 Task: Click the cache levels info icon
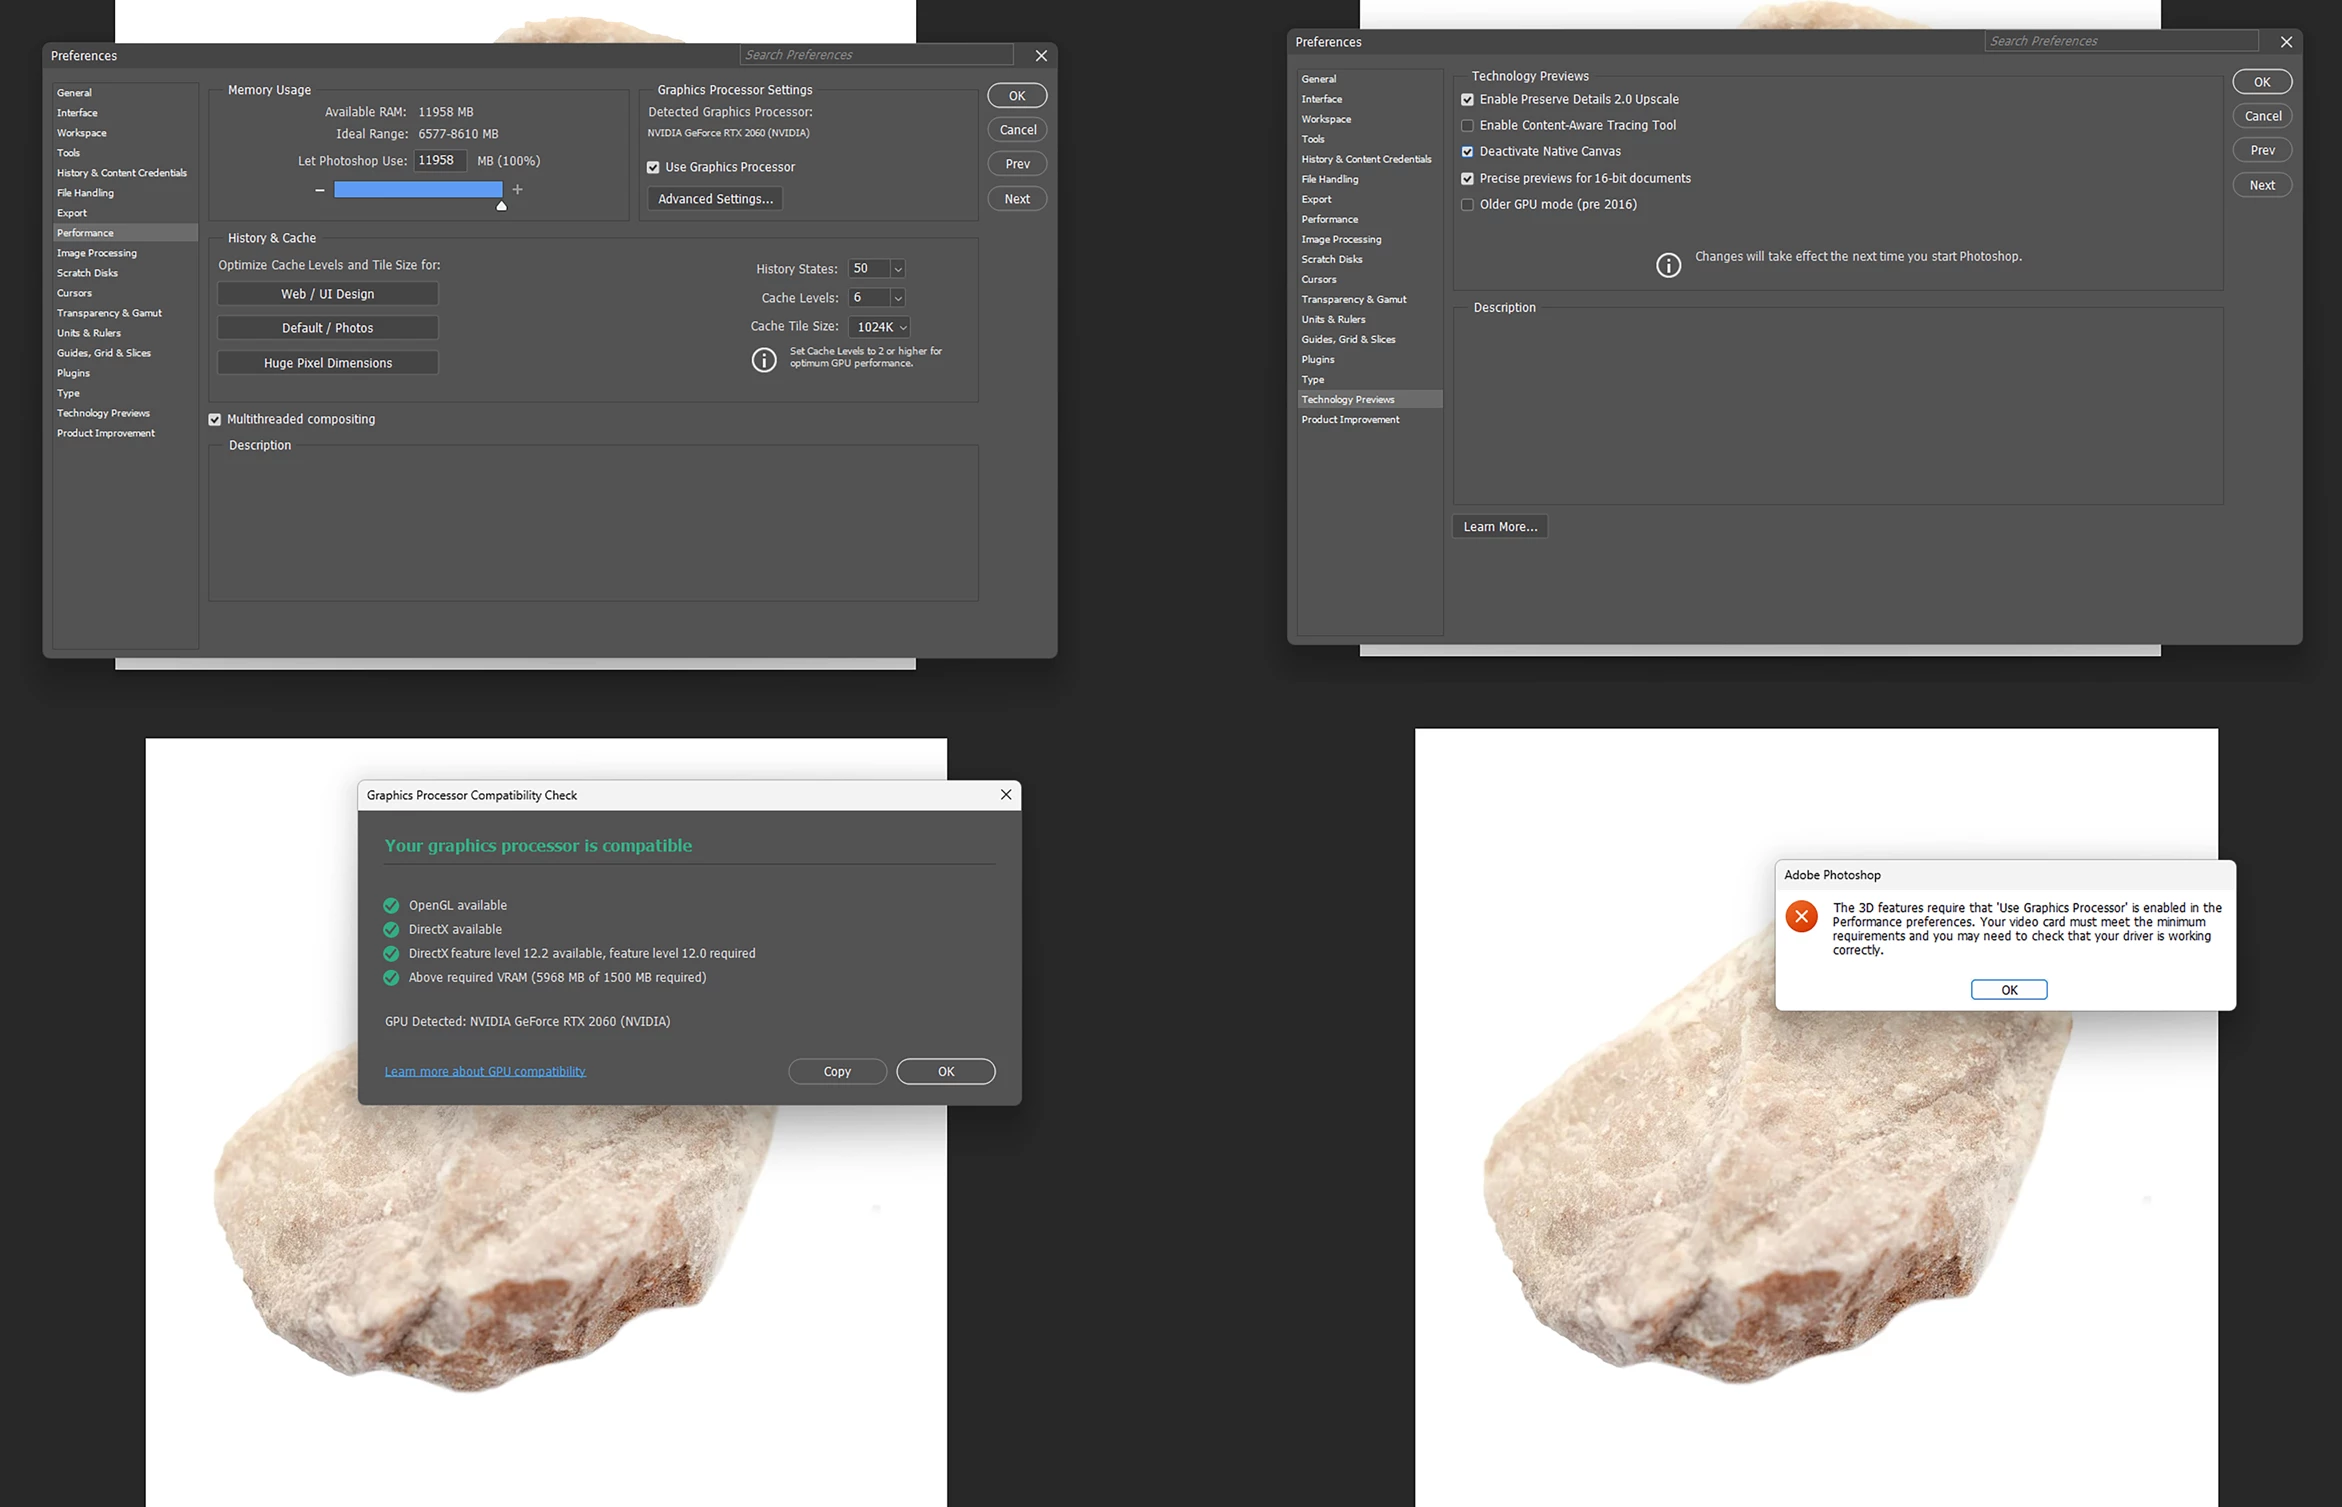(763, 359)
